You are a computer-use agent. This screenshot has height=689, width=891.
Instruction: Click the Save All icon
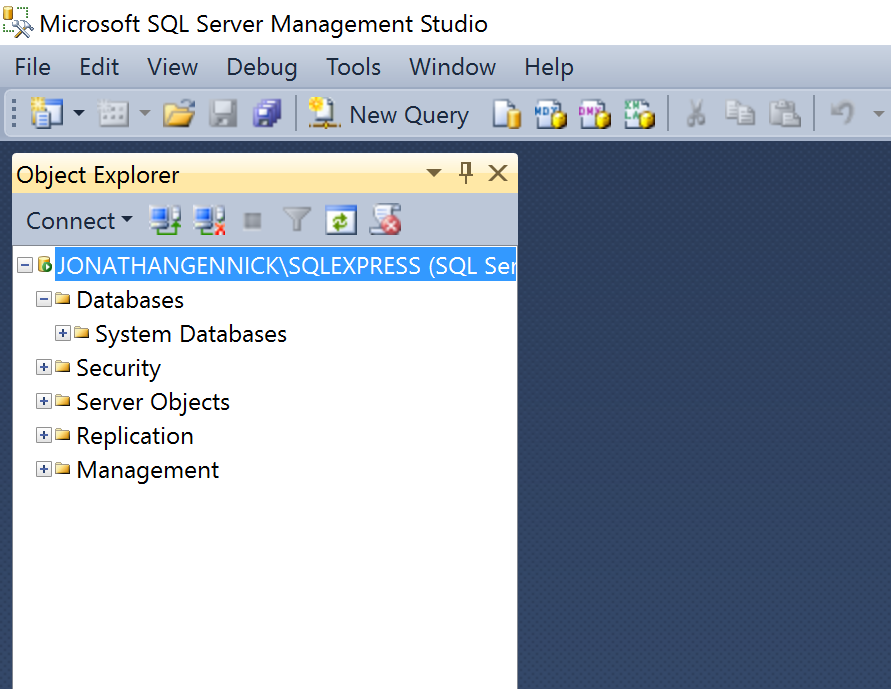point(267,113)
